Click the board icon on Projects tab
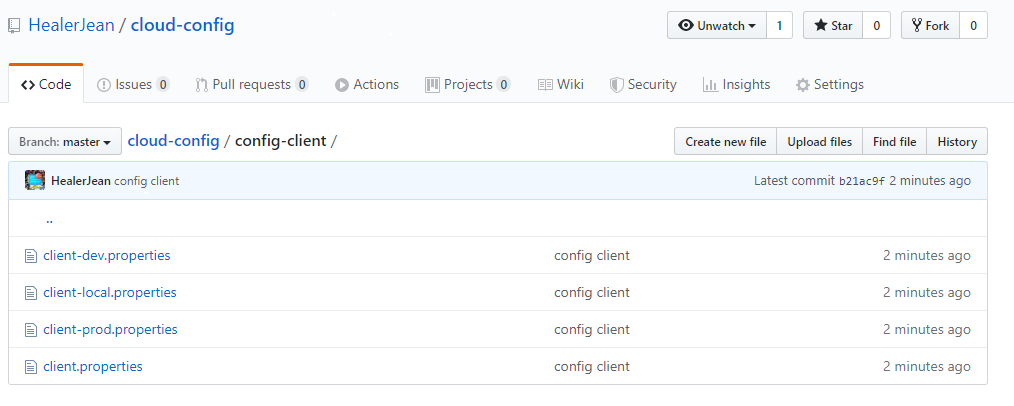This screenshot has height=406, width=1014. pos(432,85)
